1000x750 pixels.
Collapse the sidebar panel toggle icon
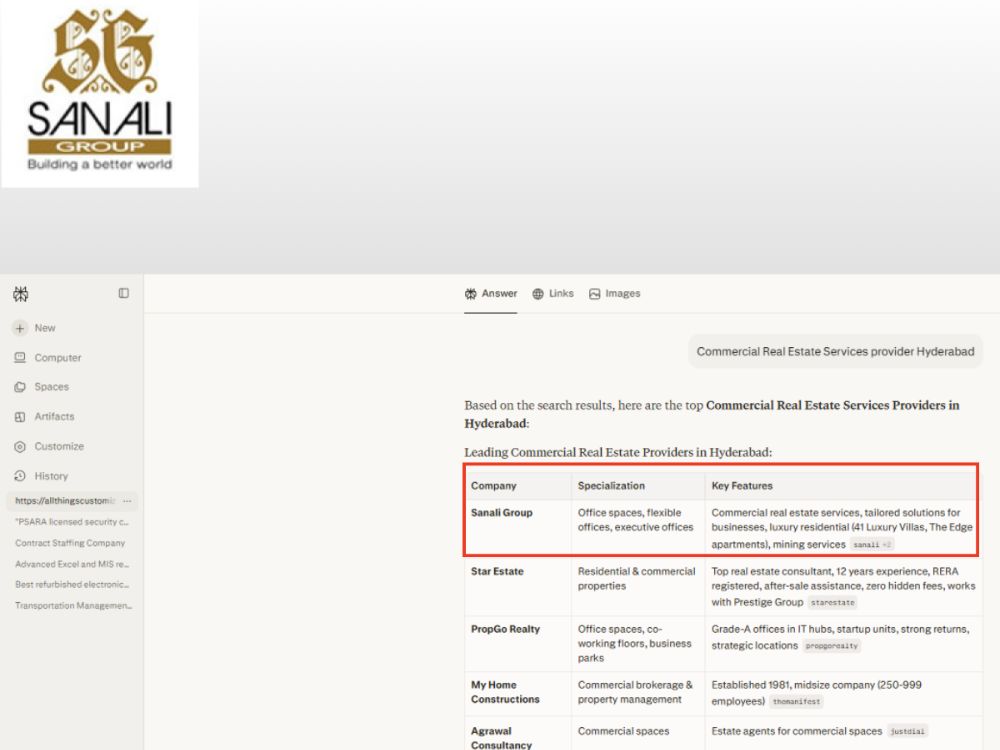[124, 293]
